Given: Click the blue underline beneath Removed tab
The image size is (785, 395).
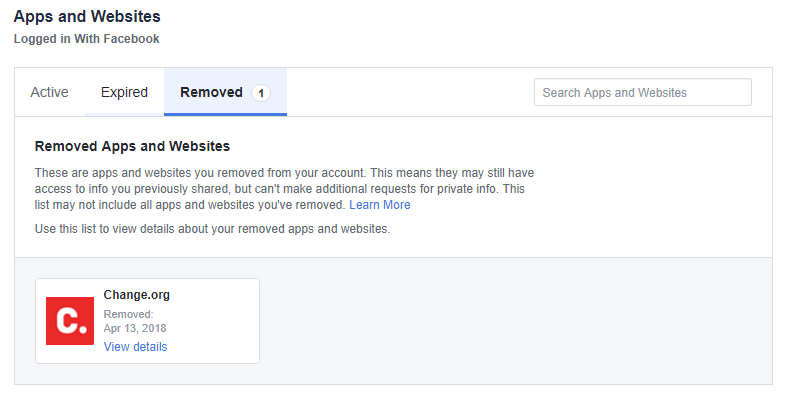Looking at the screenshot, I should point(225,115).
